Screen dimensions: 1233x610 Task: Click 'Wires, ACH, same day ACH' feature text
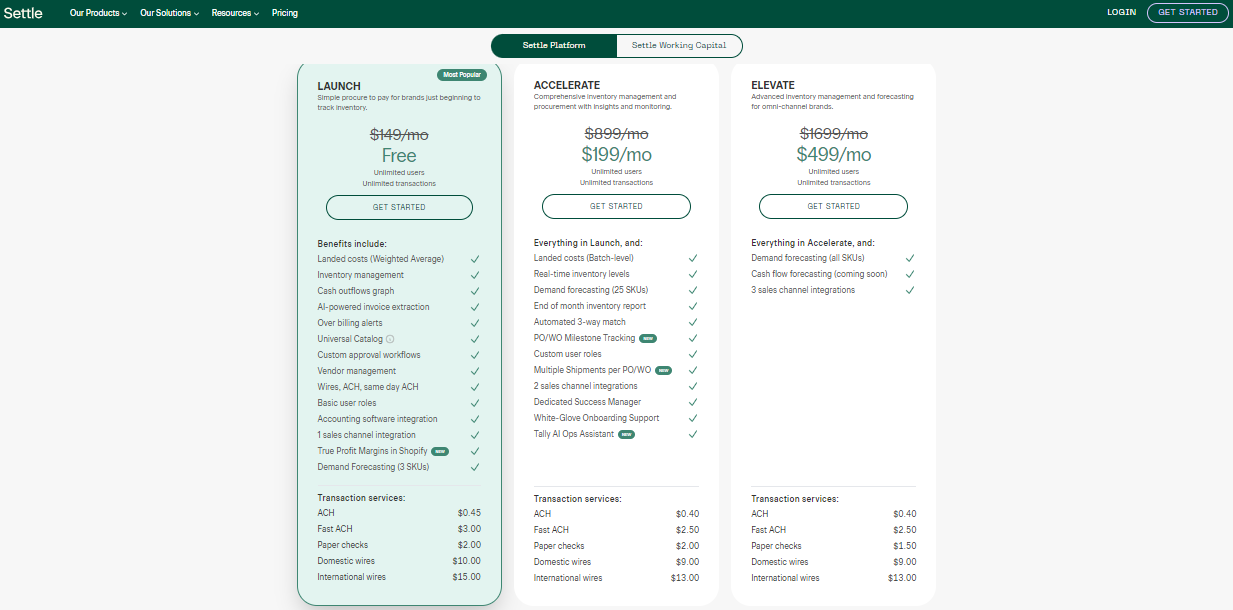[x=368, y=387]
